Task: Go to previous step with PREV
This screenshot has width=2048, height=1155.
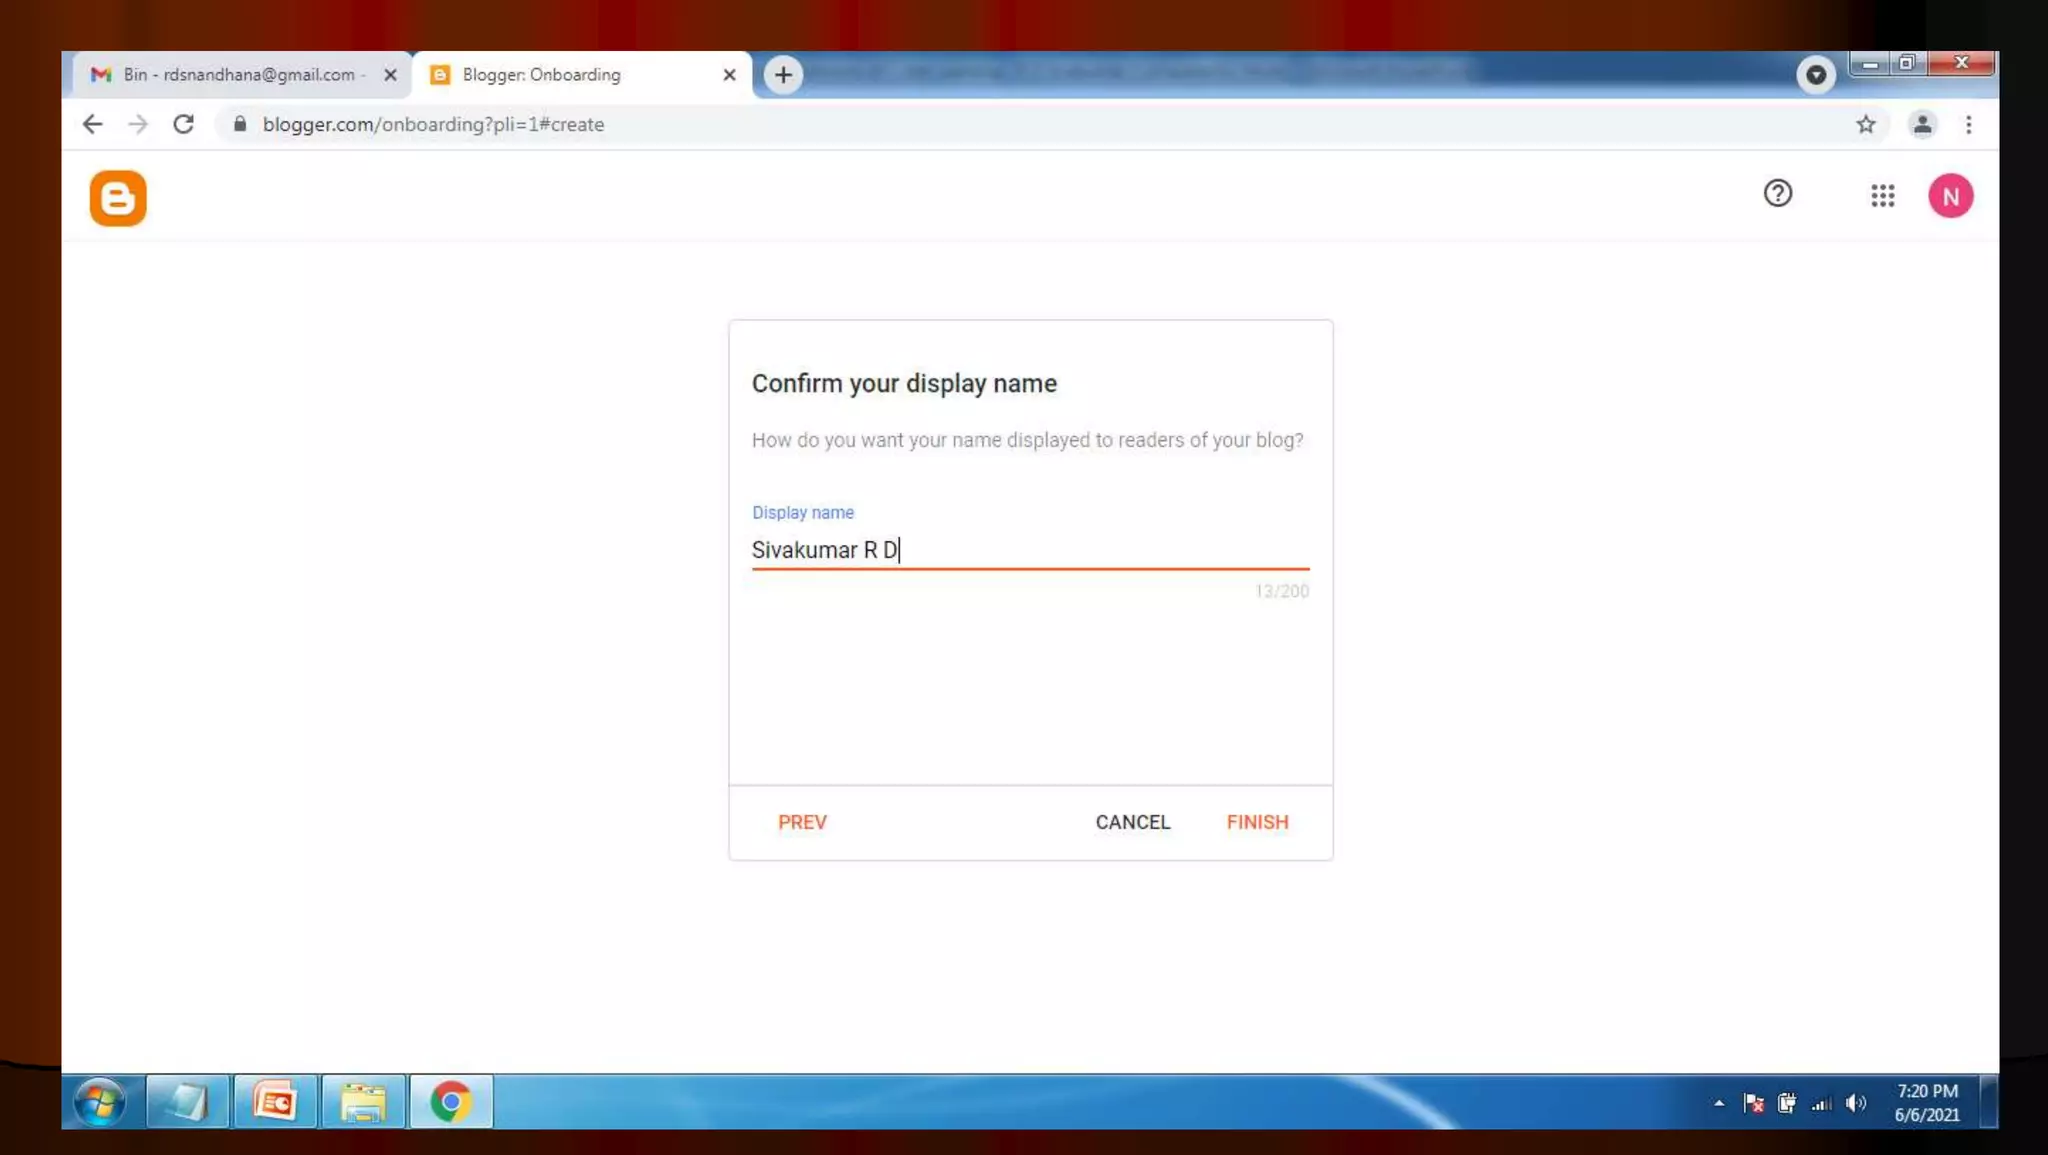Action: click(802, 822)
